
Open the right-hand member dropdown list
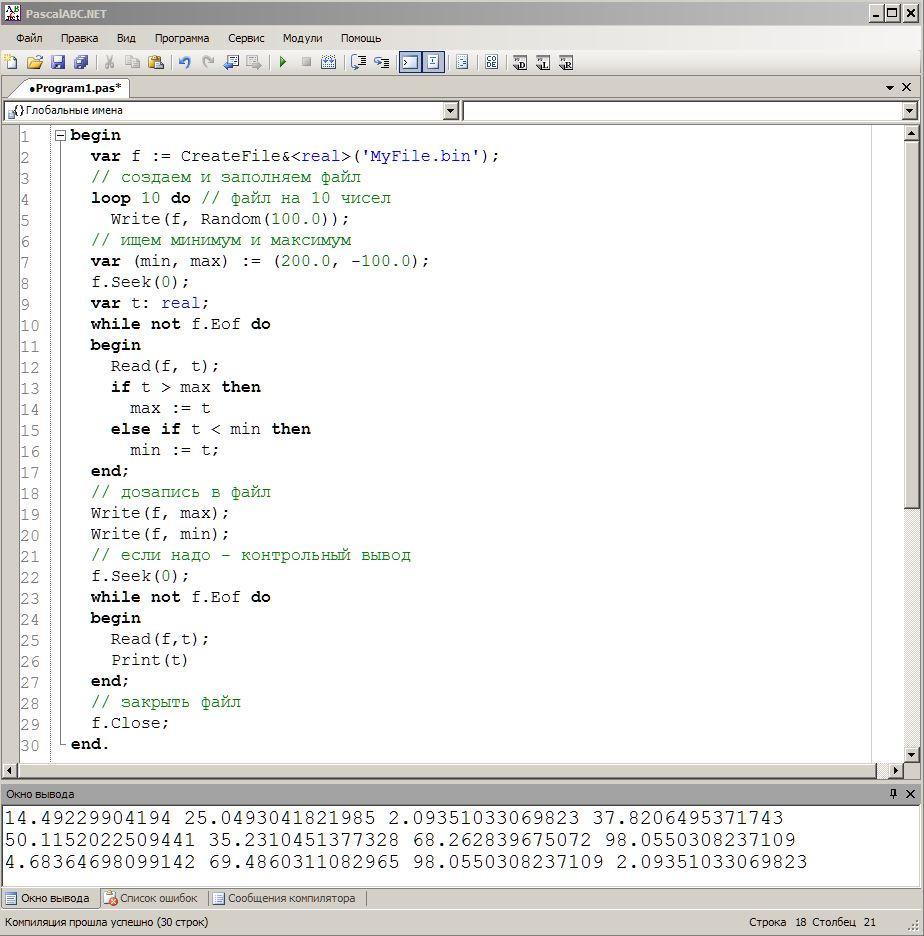[x=909, y=111]
